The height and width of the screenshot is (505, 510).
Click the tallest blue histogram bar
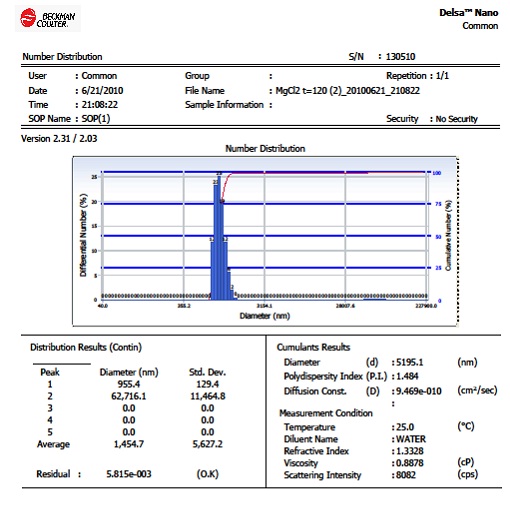219,237
